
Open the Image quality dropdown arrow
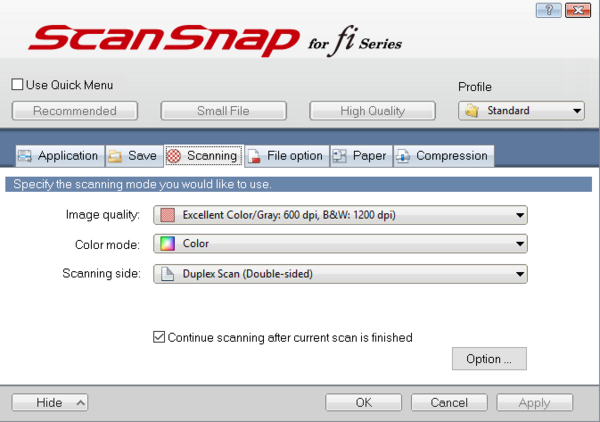click(x=520, y=215)
